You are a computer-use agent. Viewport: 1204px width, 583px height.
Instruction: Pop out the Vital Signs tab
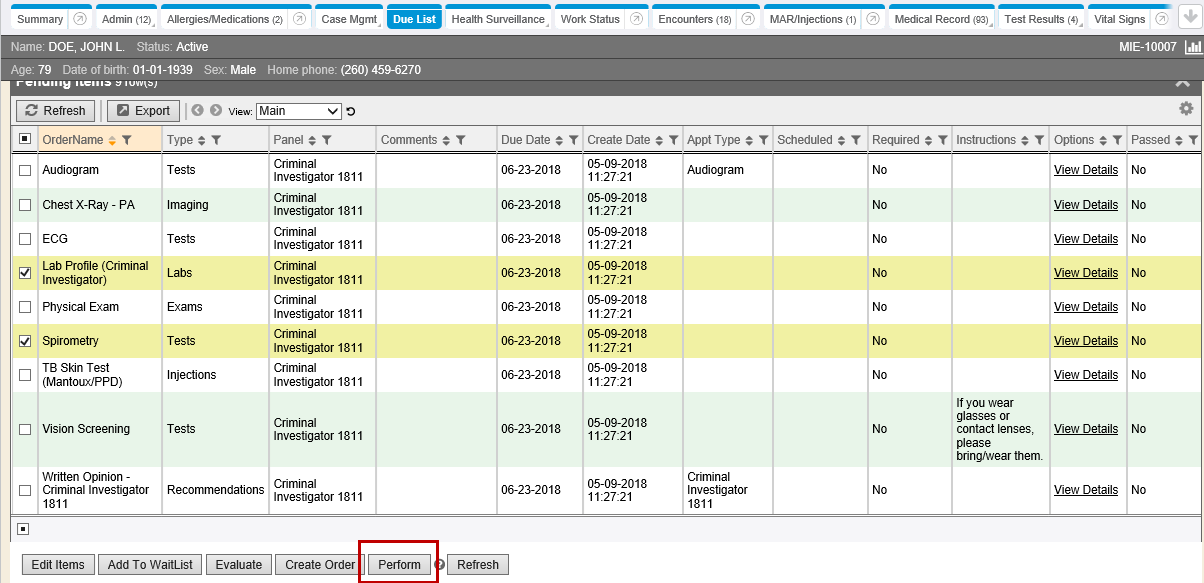[1162, 19]
